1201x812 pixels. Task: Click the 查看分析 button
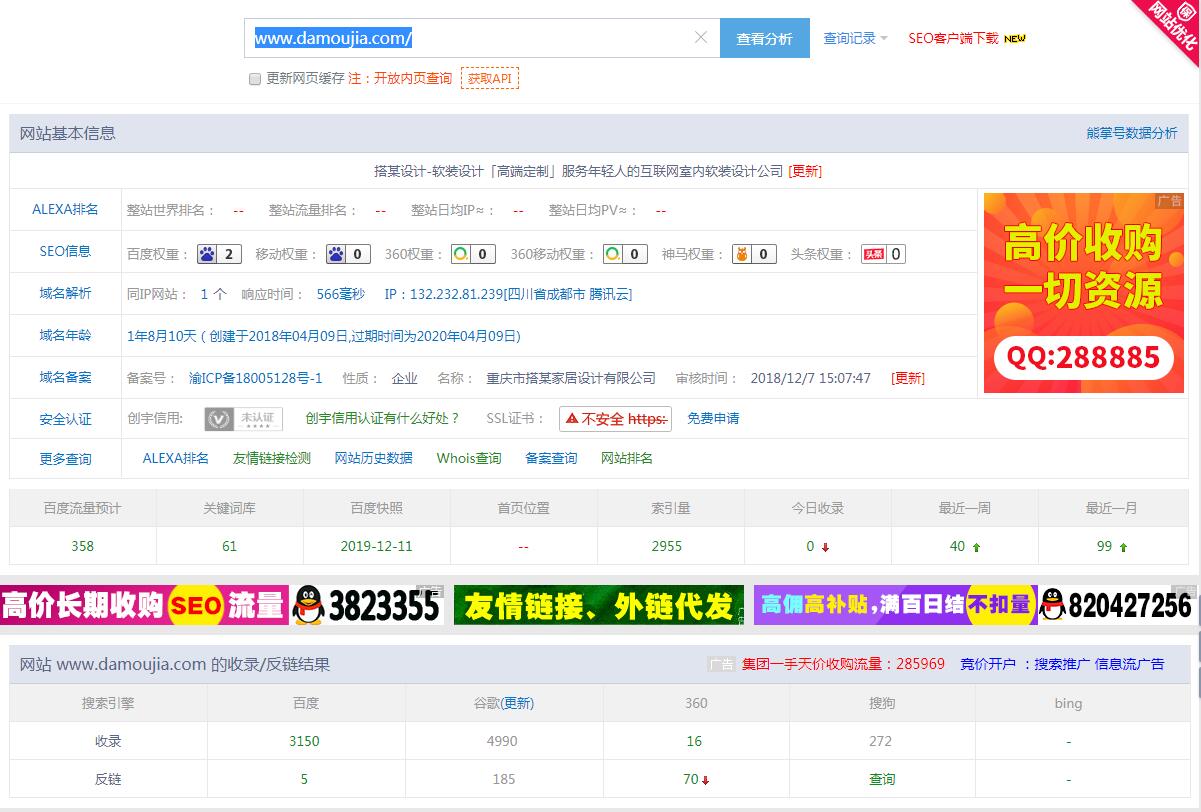click(765, 38)
